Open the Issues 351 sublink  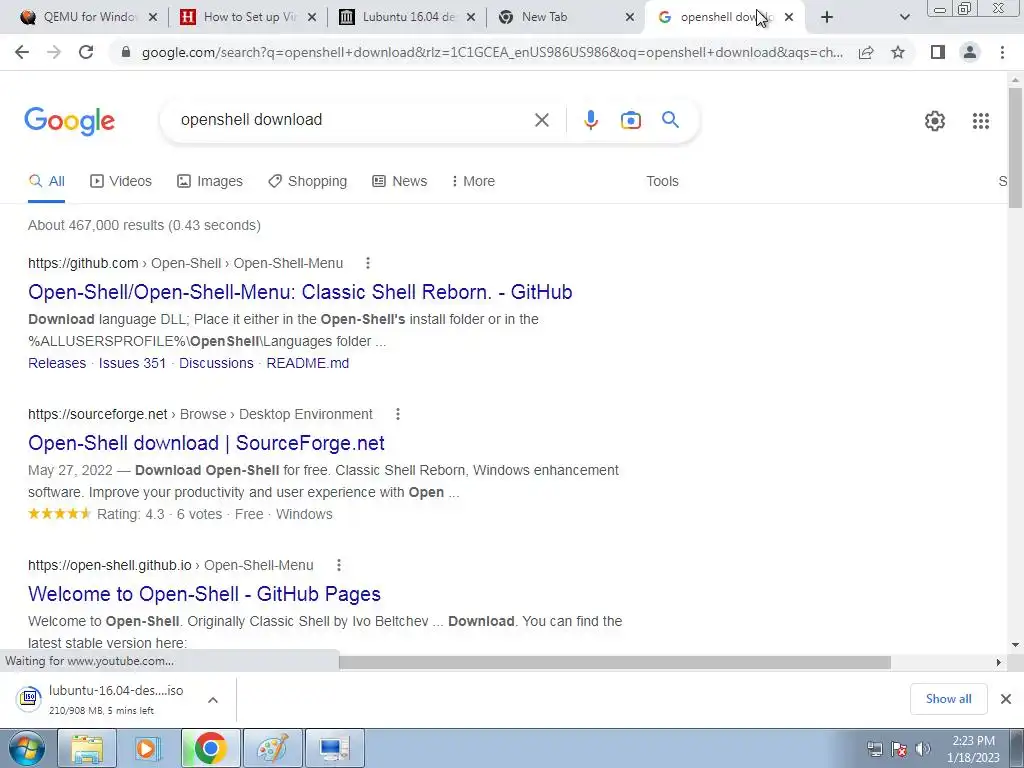tap(132, 363)
